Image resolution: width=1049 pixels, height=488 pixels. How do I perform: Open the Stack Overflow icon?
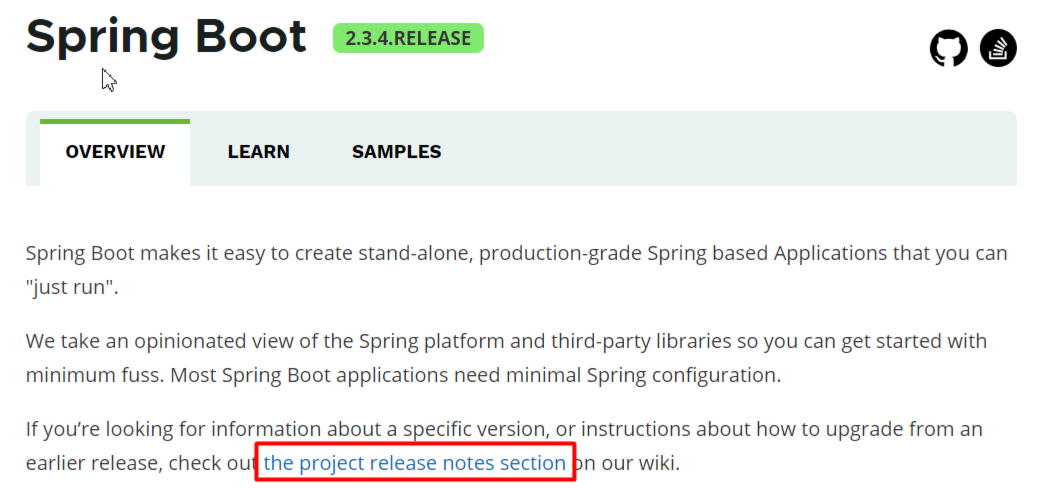pos(997,48)
